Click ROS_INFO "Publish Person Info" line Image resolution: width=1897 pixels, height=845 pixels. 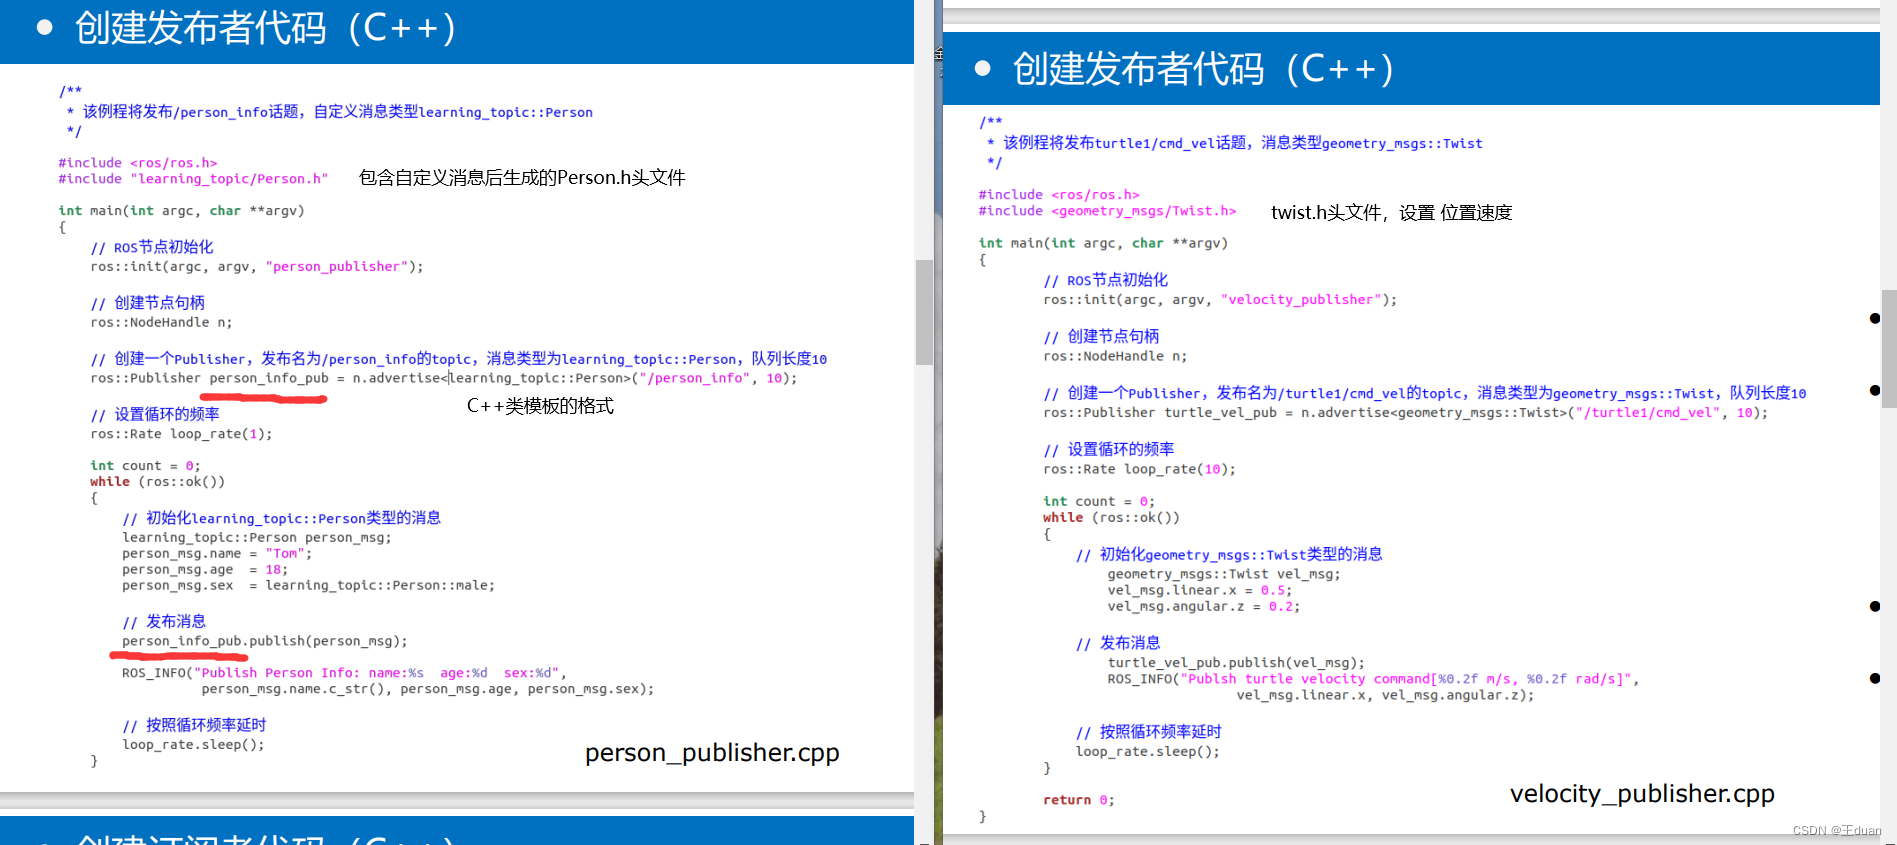(344, 673)
